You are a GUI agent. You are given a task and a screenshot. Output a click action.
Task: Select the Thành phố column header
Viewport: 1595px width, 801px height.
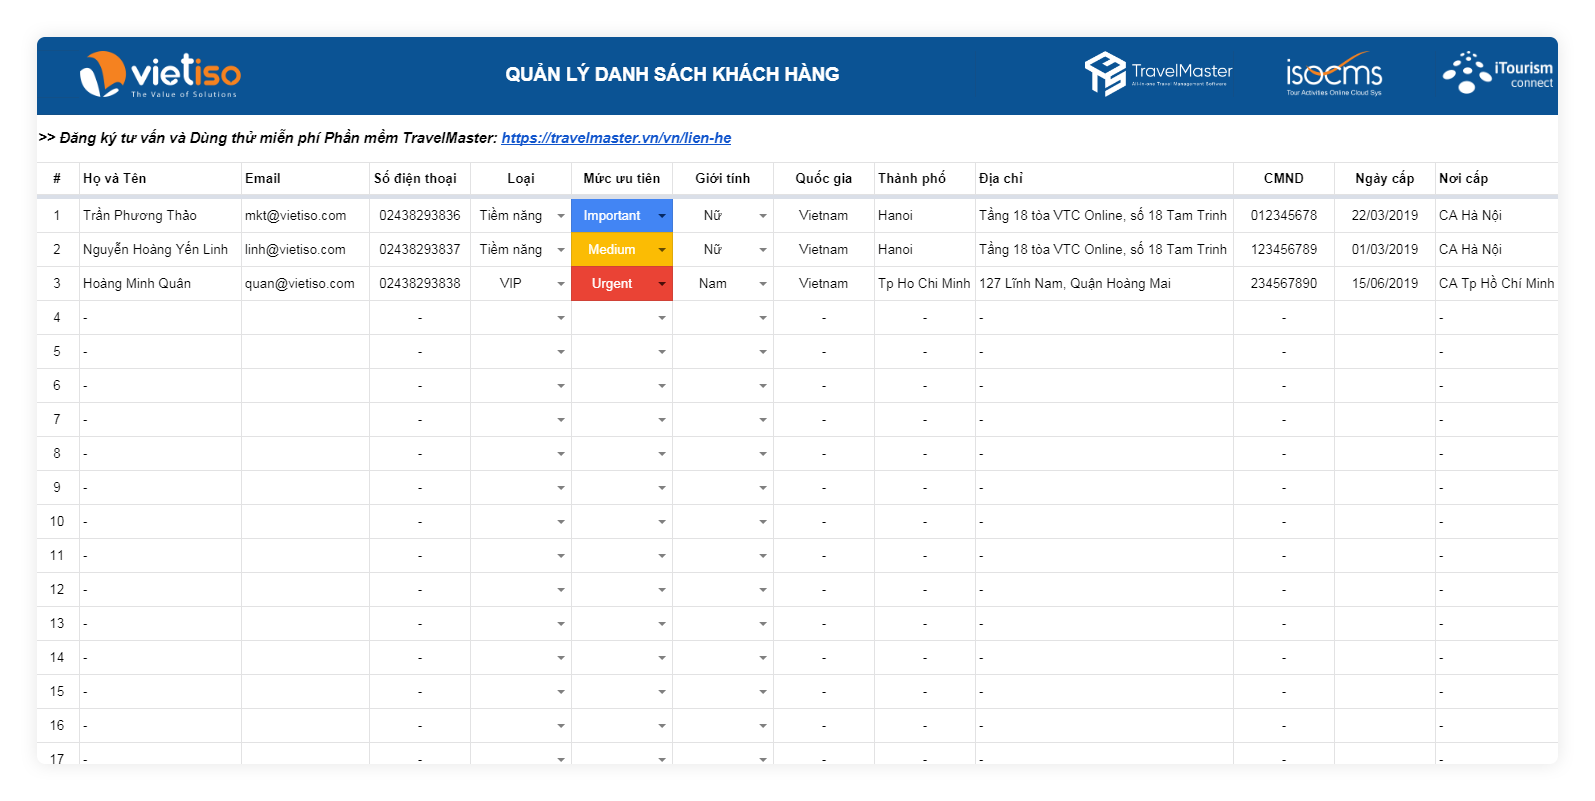pos(925,178)
